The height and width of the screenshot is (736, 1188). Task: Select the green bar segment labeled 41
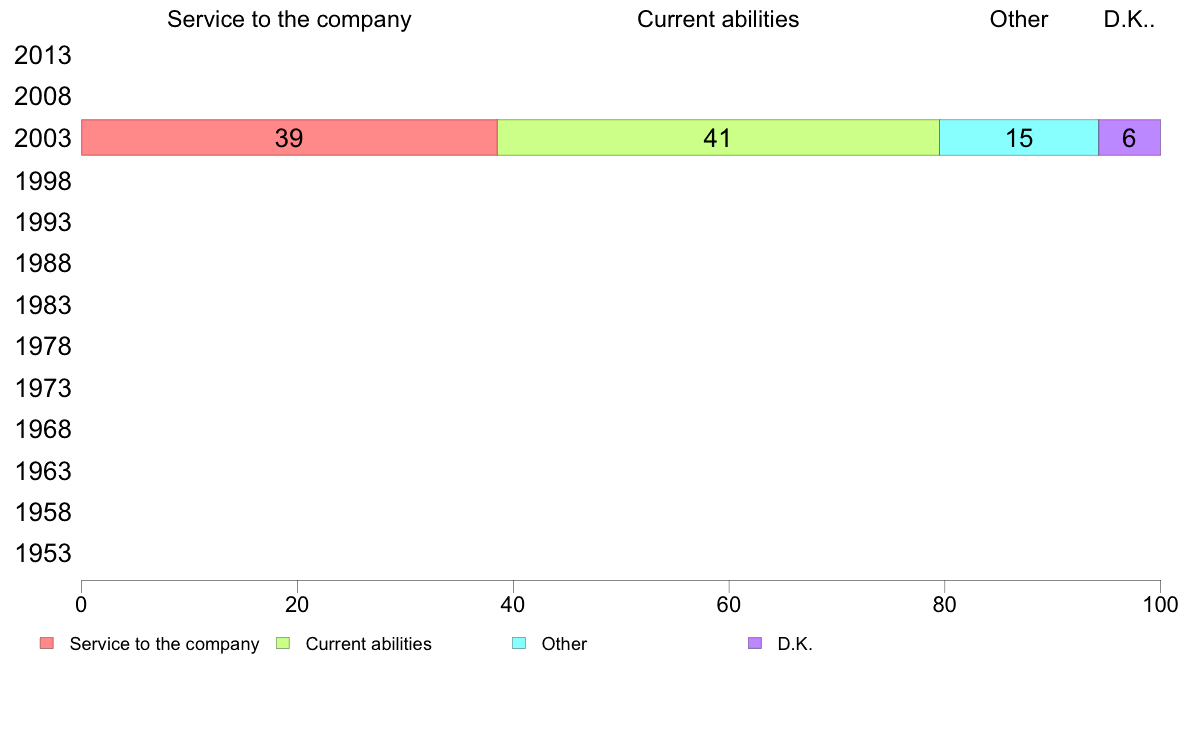(x=718, y=138)
